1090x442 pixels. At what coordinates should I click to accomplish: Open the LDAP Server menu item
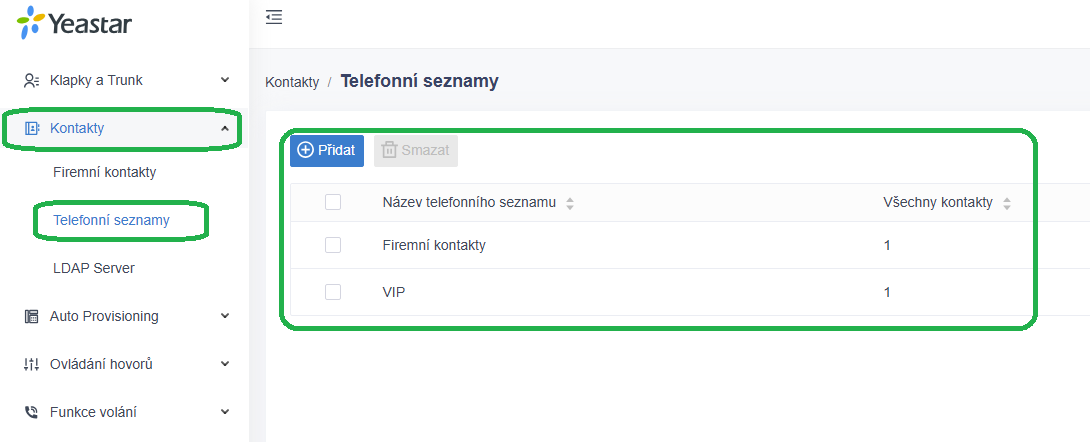pyautogui.click(x=94, y=268)
